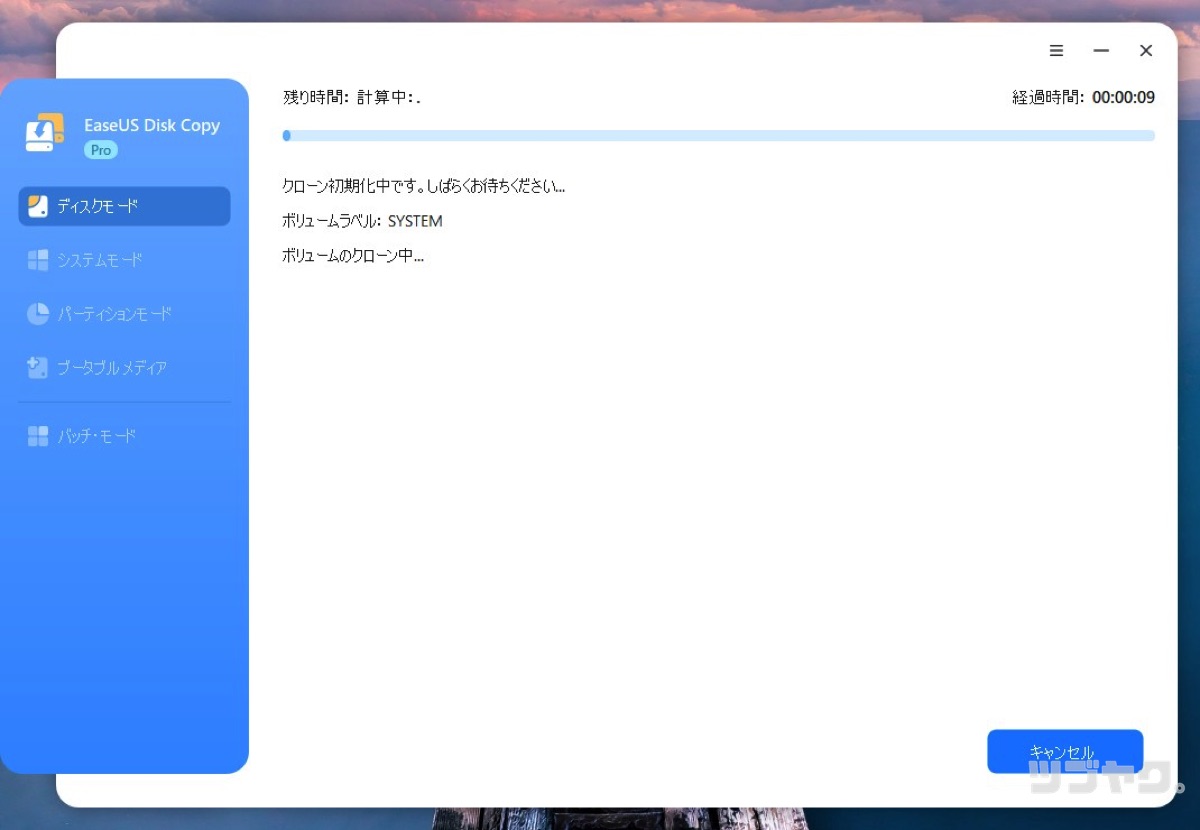The image size is (1200, 830).
Task: Click the ブータブルメディア bootable media icon
Action: (x=38, y=367)
